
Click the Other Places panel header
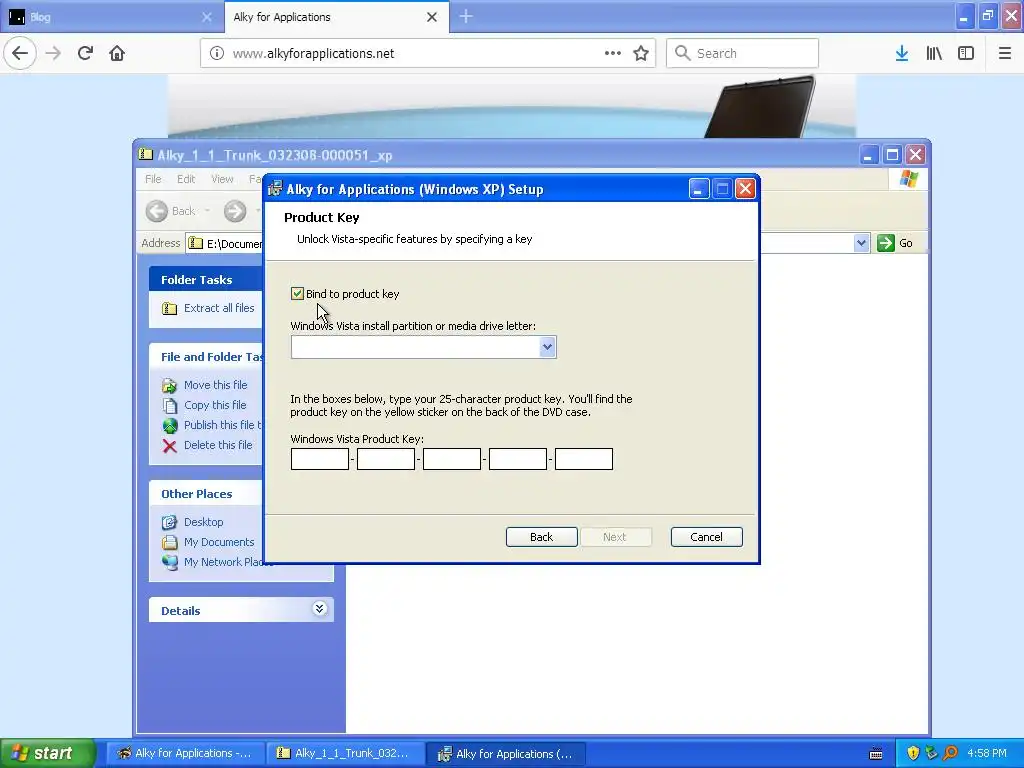[206, 494]
